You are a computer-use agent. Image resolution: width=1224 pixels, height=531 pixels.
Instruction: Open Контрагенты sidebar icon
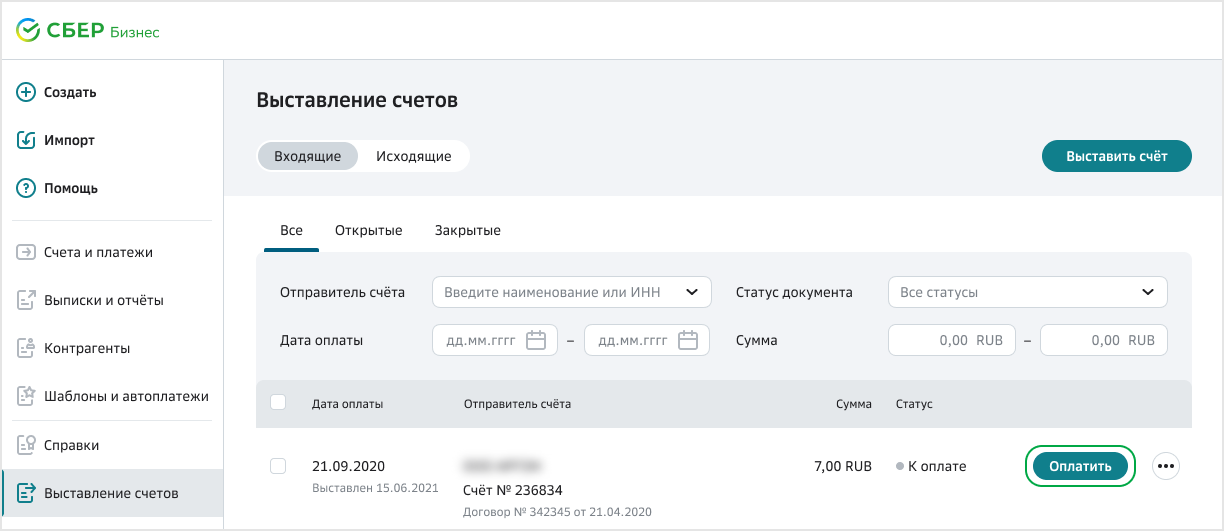(27, 348)
